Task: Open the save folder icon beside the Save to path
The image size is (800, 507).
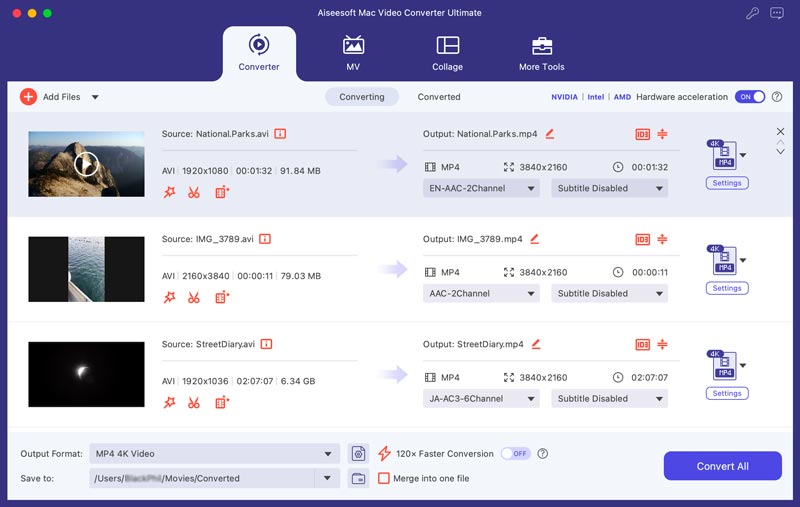Action: [359, 478]
